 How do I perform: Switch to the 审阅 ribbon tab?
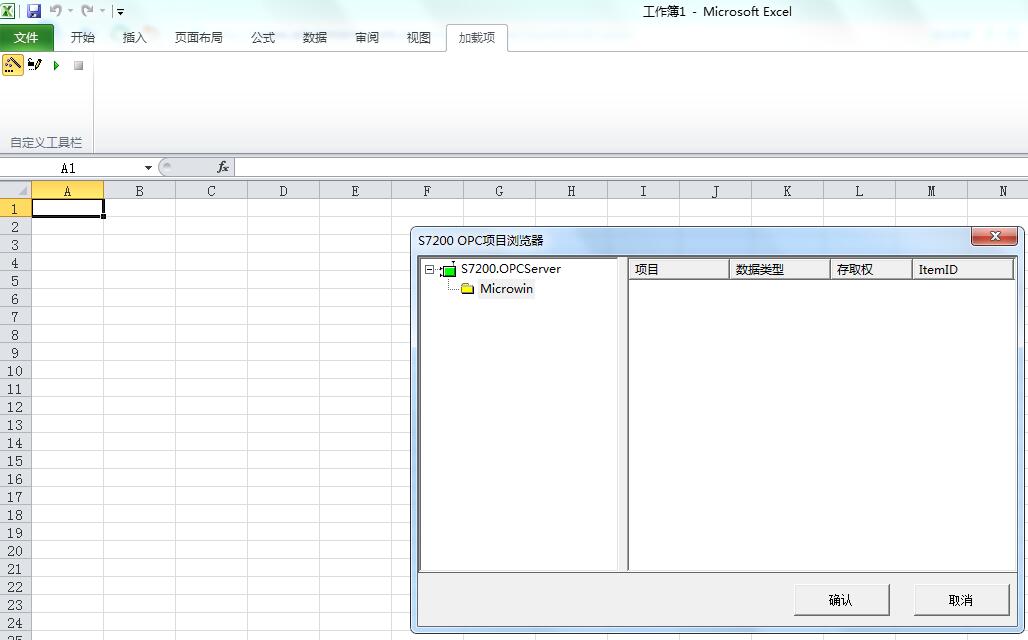(367, 37)
